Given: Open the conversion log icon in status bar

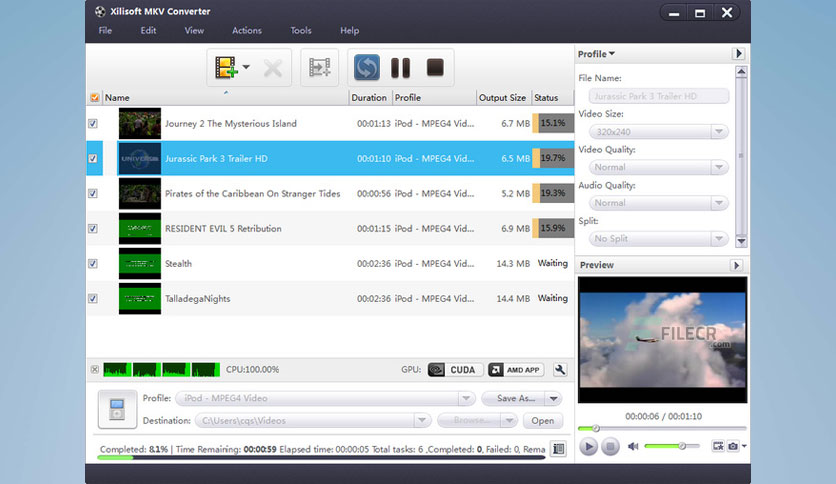Looking at the screenshot, I should (x=559, y=449).
